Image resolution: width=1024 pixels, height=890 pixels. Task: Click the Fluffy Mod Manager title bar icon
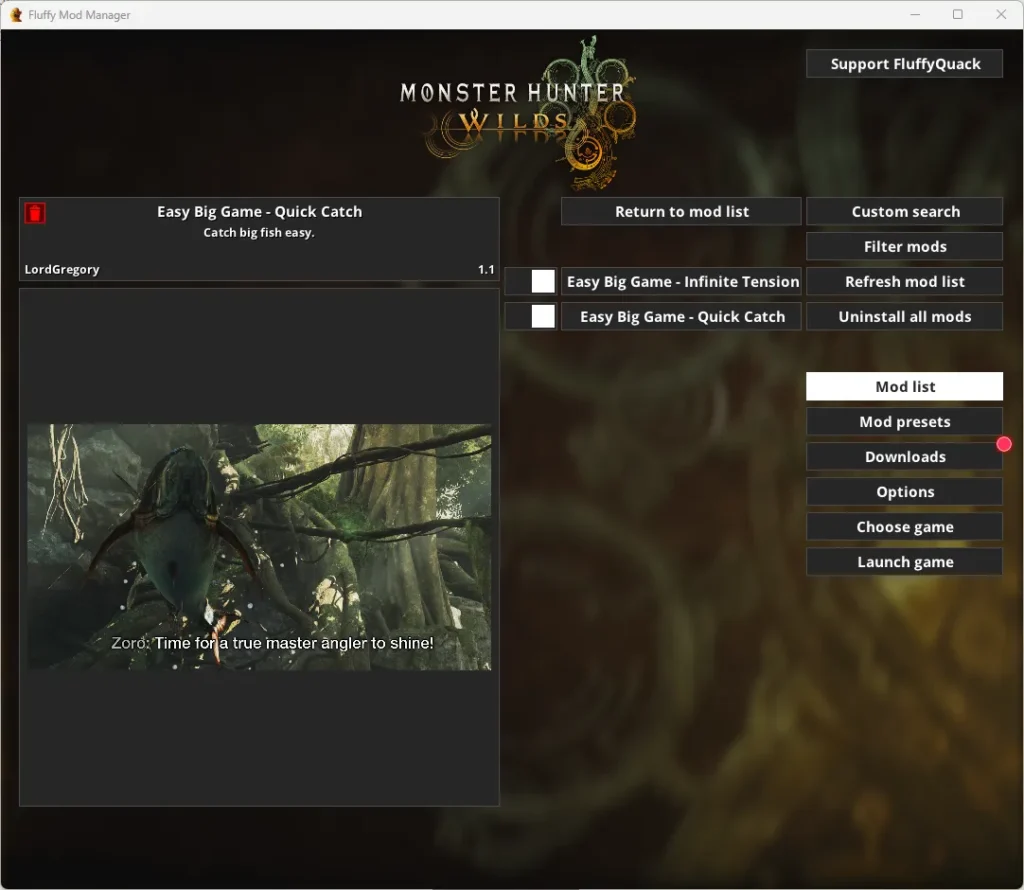[16, 14]
